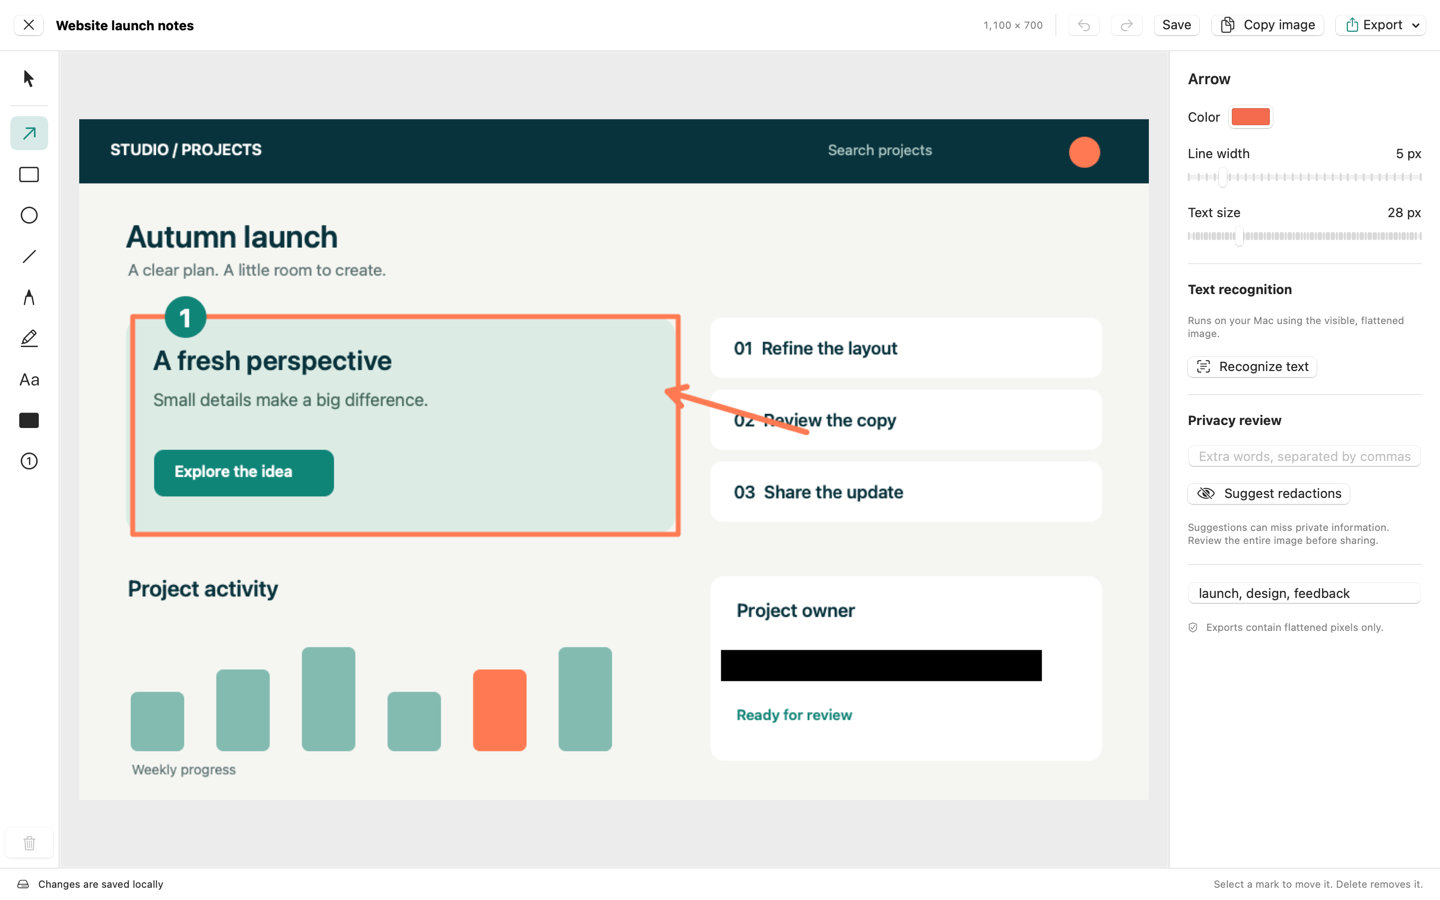Select the black redaction block tool

coord(29,420)
